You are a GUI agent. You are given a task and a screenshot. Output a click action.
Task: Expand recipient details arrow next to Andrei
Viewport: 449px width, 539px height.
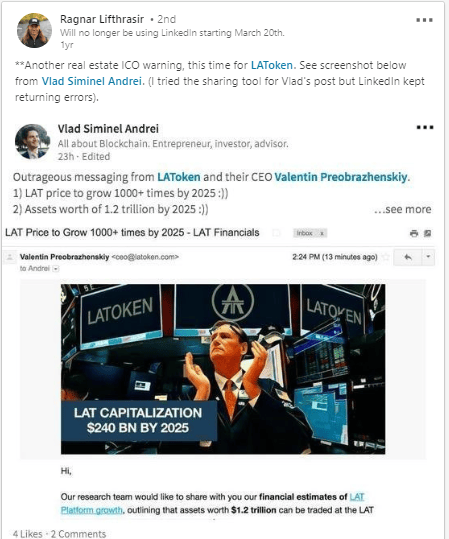click(55, 269)
